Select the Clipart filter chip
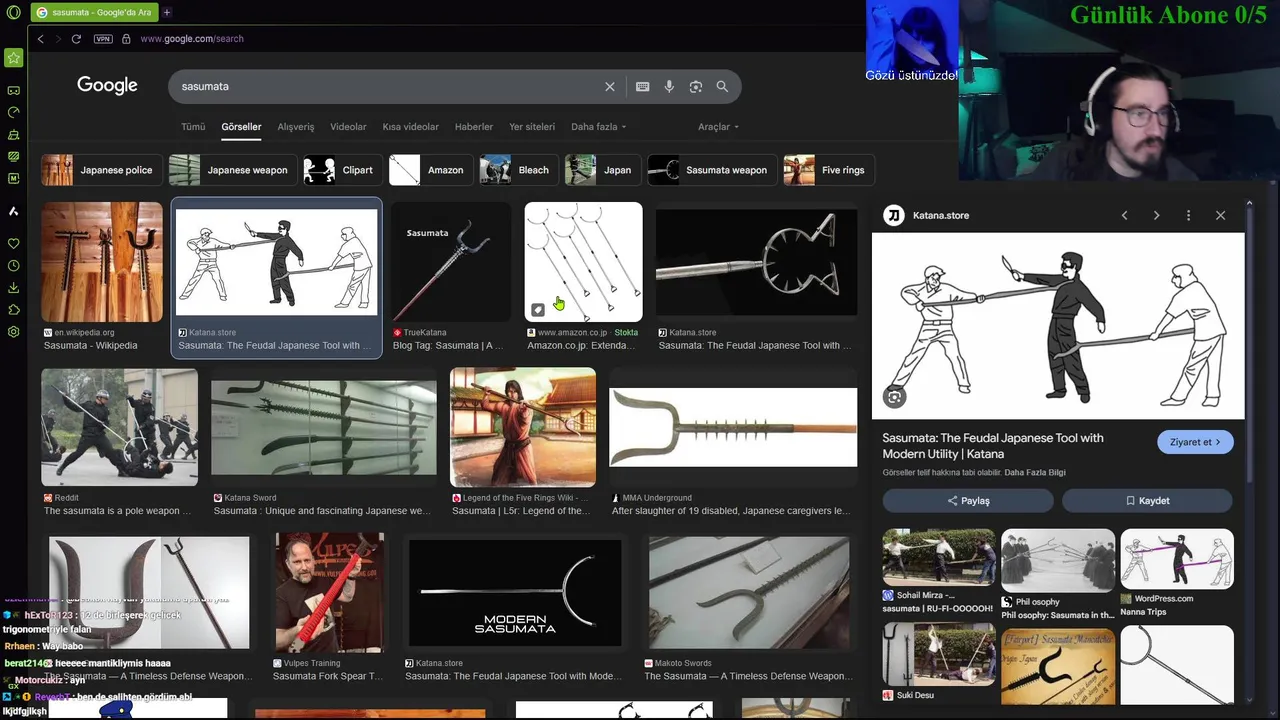This screenshot has width=1280, height=720. (x=342, y=170)
